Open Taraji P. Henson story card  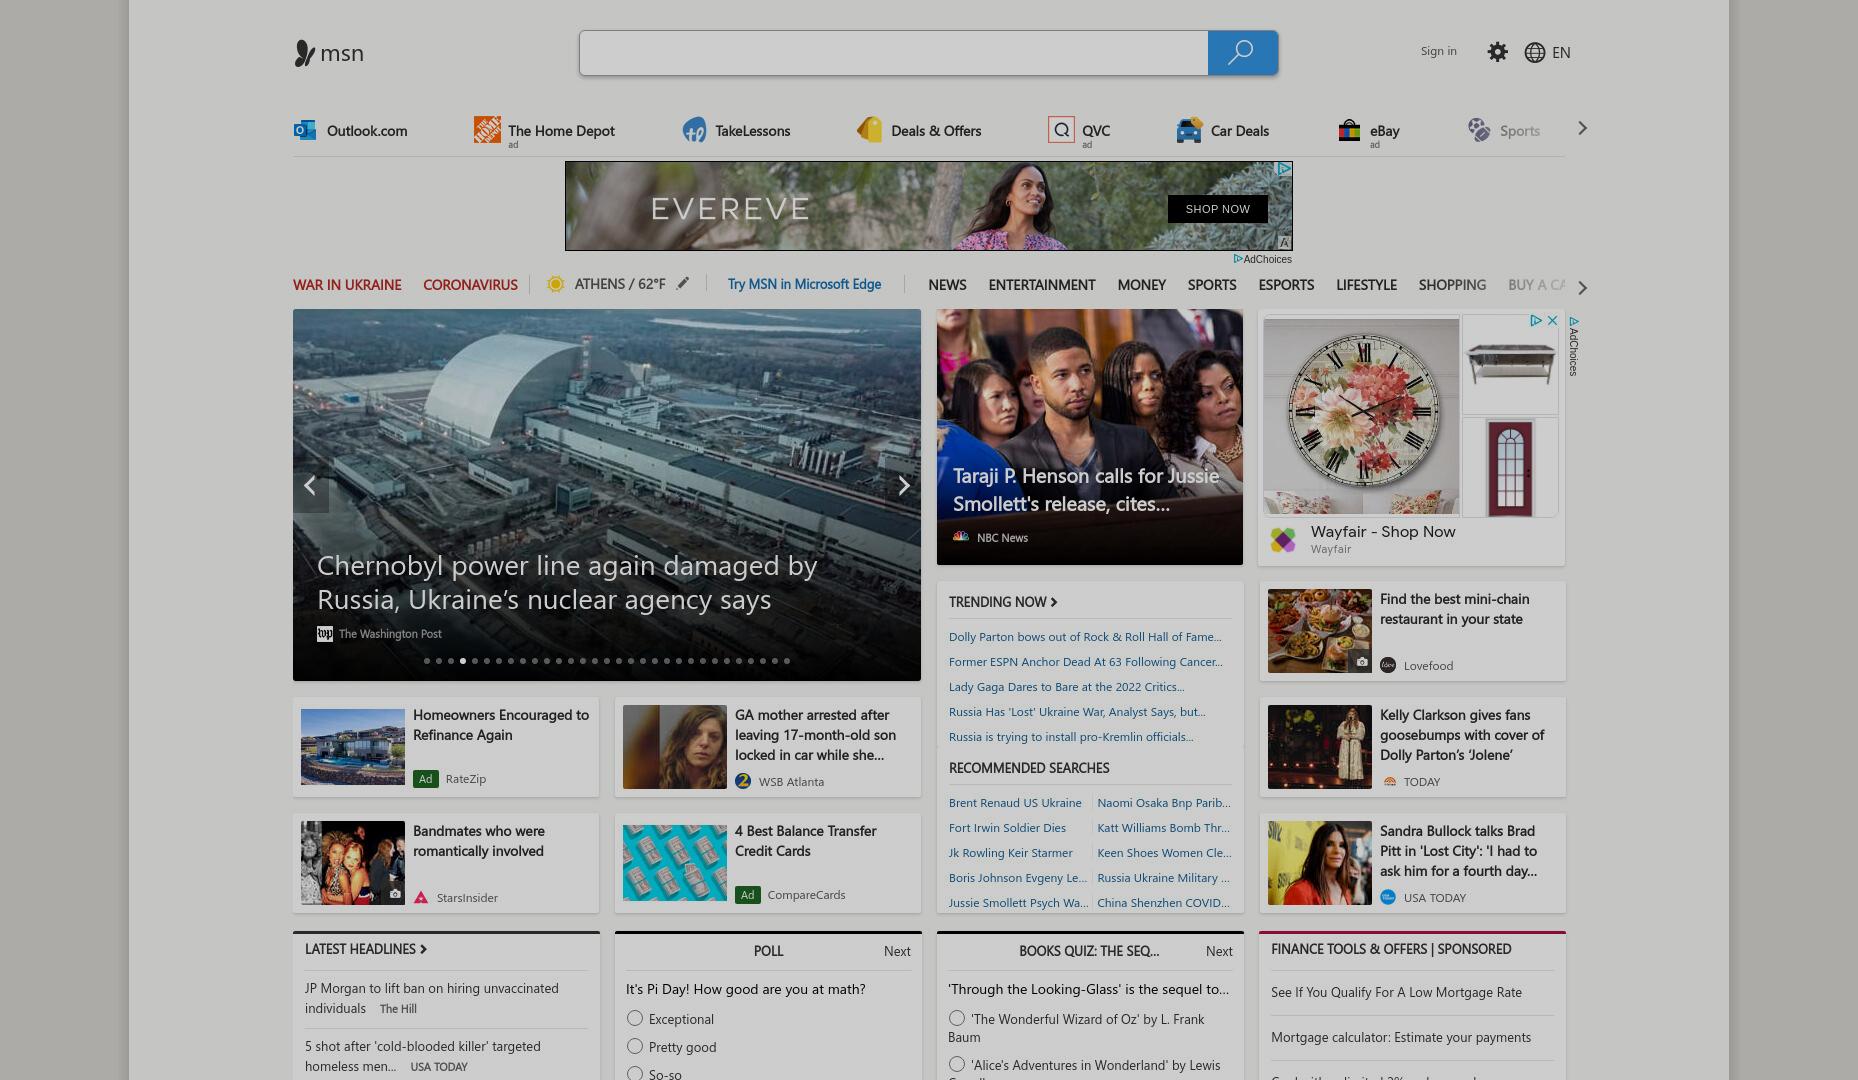click(x=1089, y=437)
